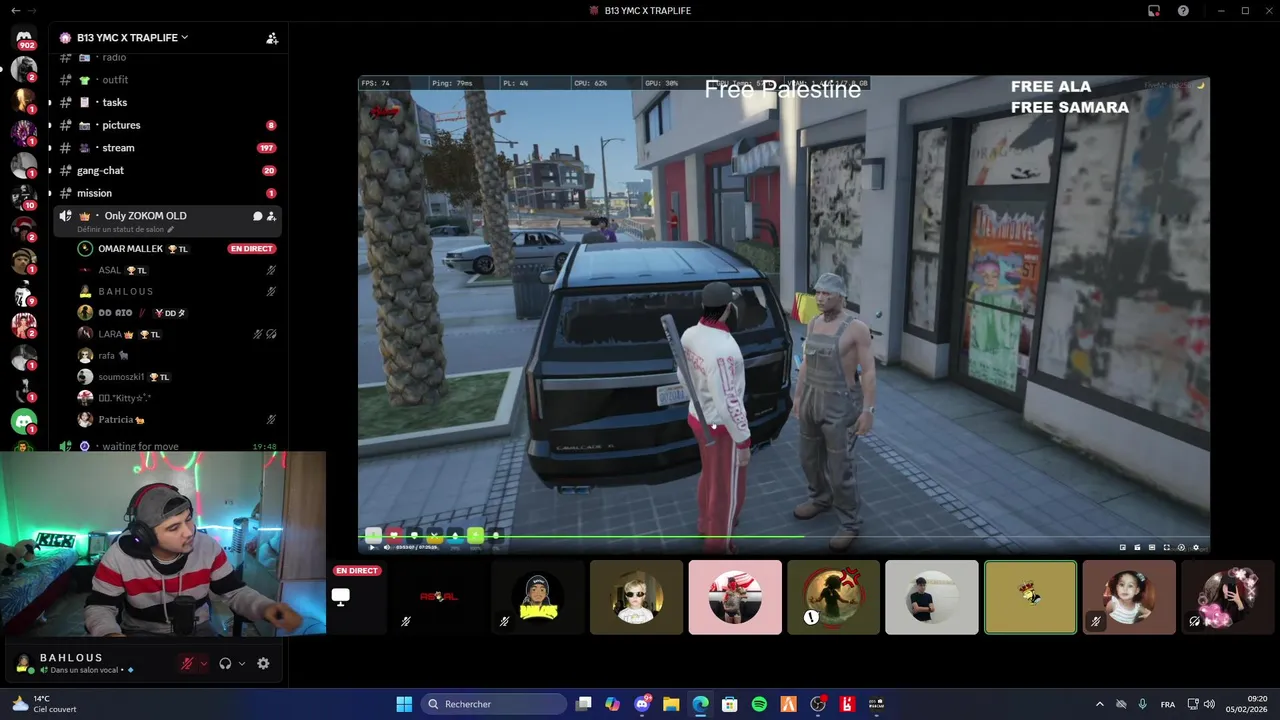
Task: Select the green-outlined speaking participant tile
Action: (x=1030, y=597)
